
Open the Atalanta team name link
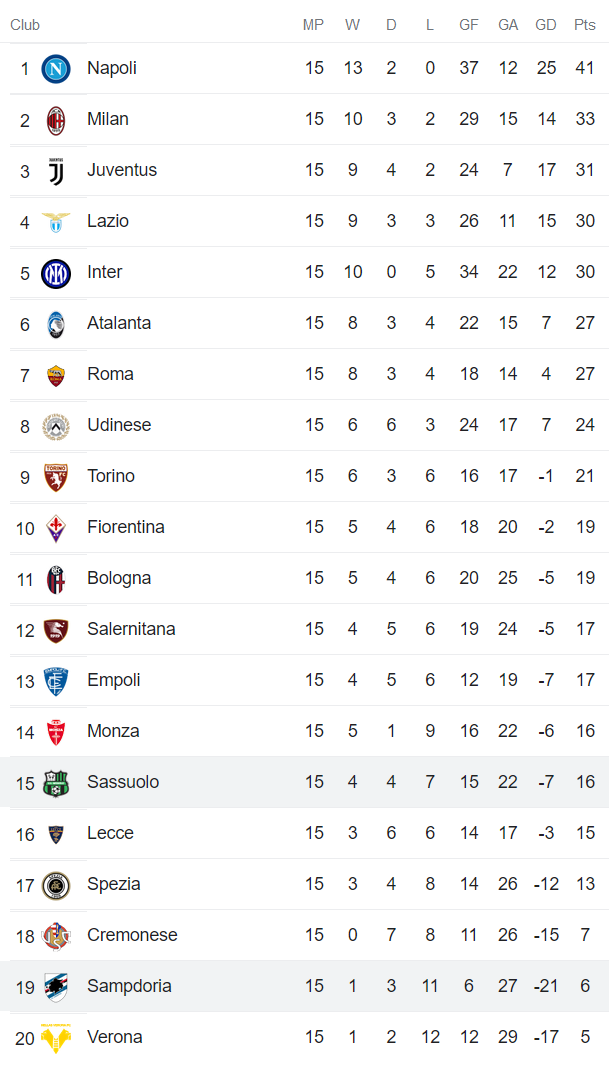click(x=119, y=323)
